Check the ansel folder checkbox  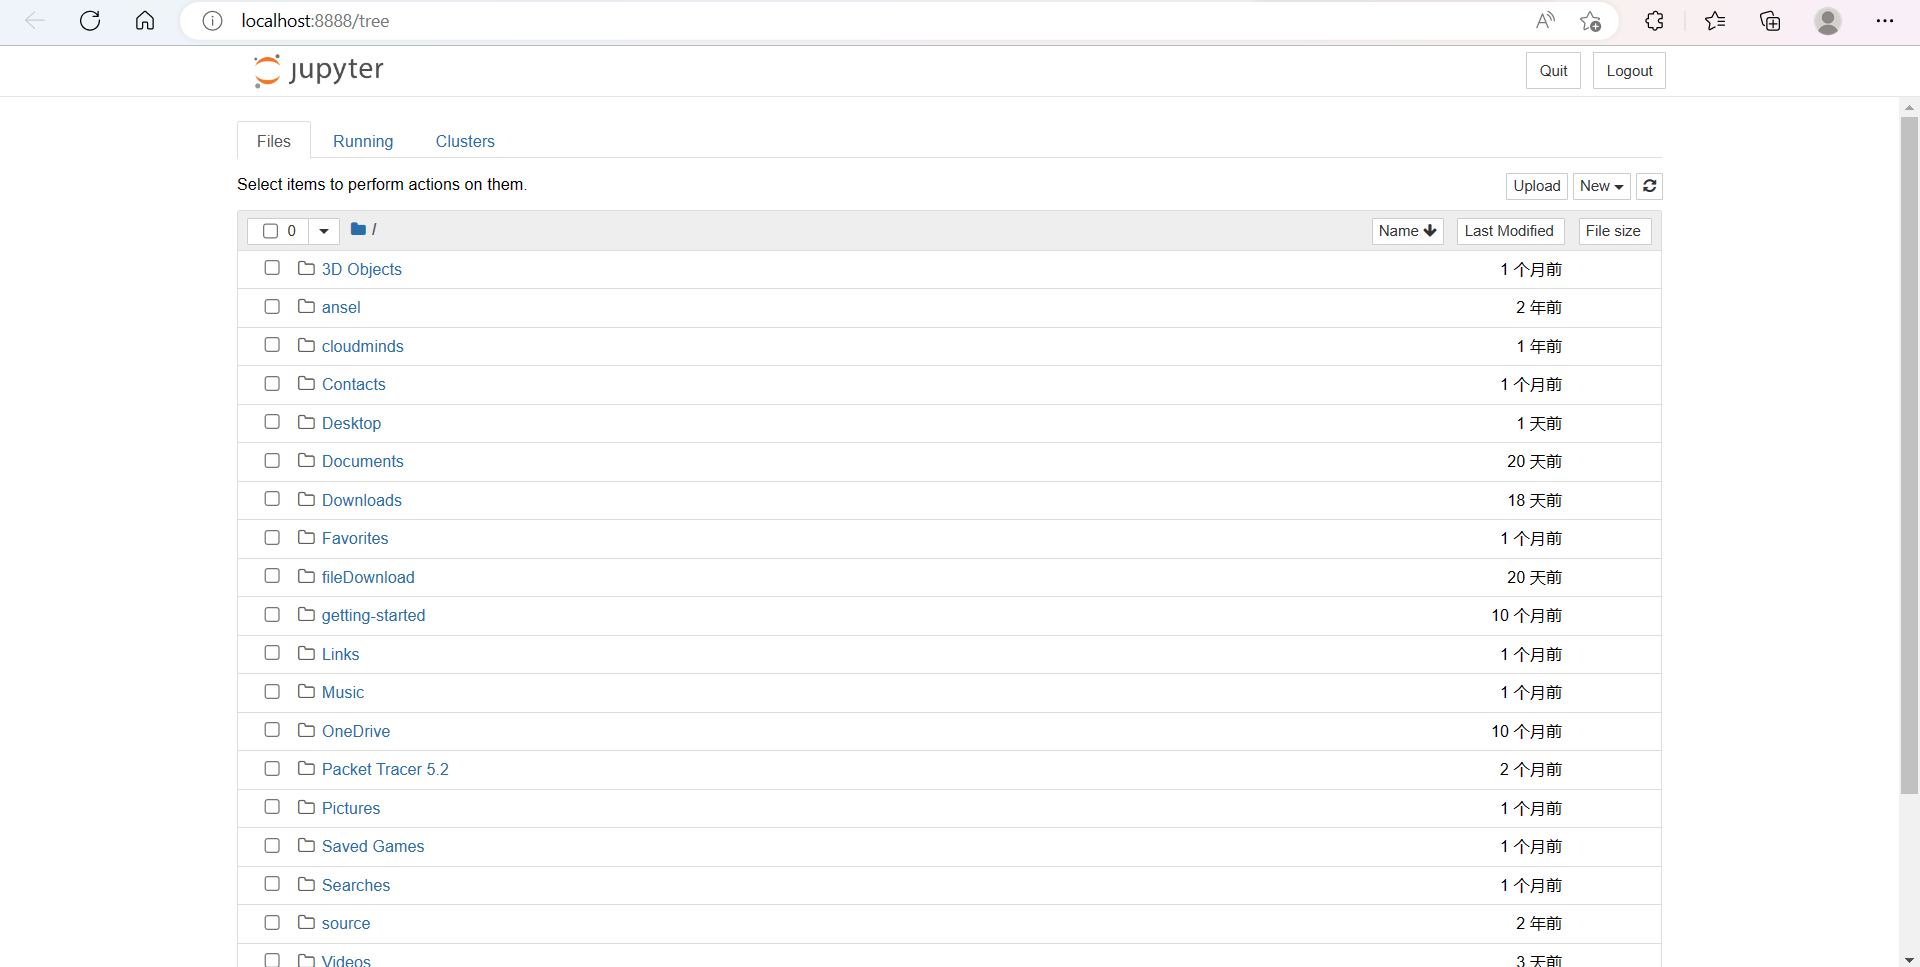point(272,306)
